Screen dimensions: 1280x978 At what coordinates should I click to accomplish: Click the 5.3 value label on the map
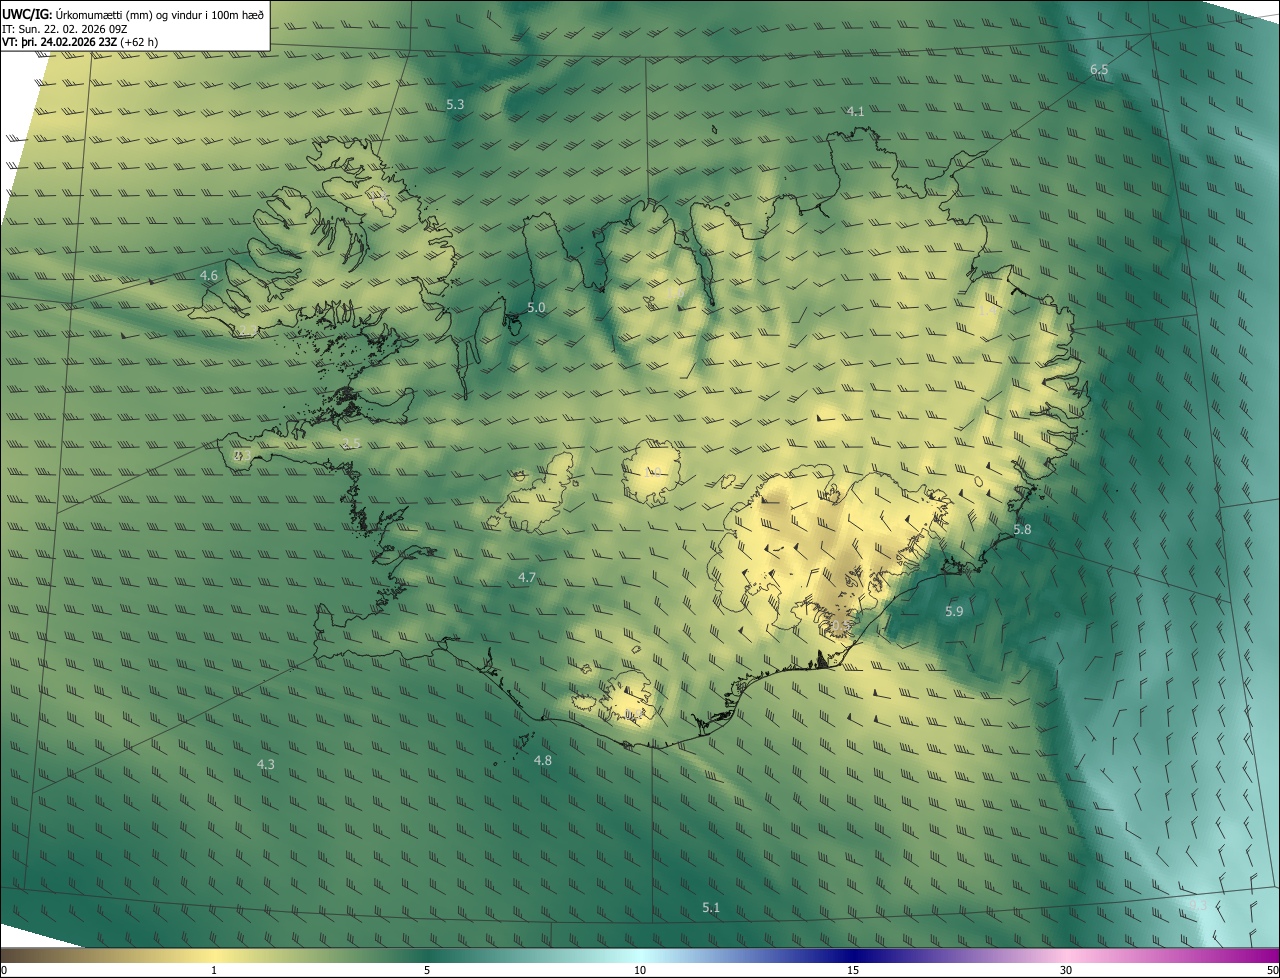click(455, 104)
